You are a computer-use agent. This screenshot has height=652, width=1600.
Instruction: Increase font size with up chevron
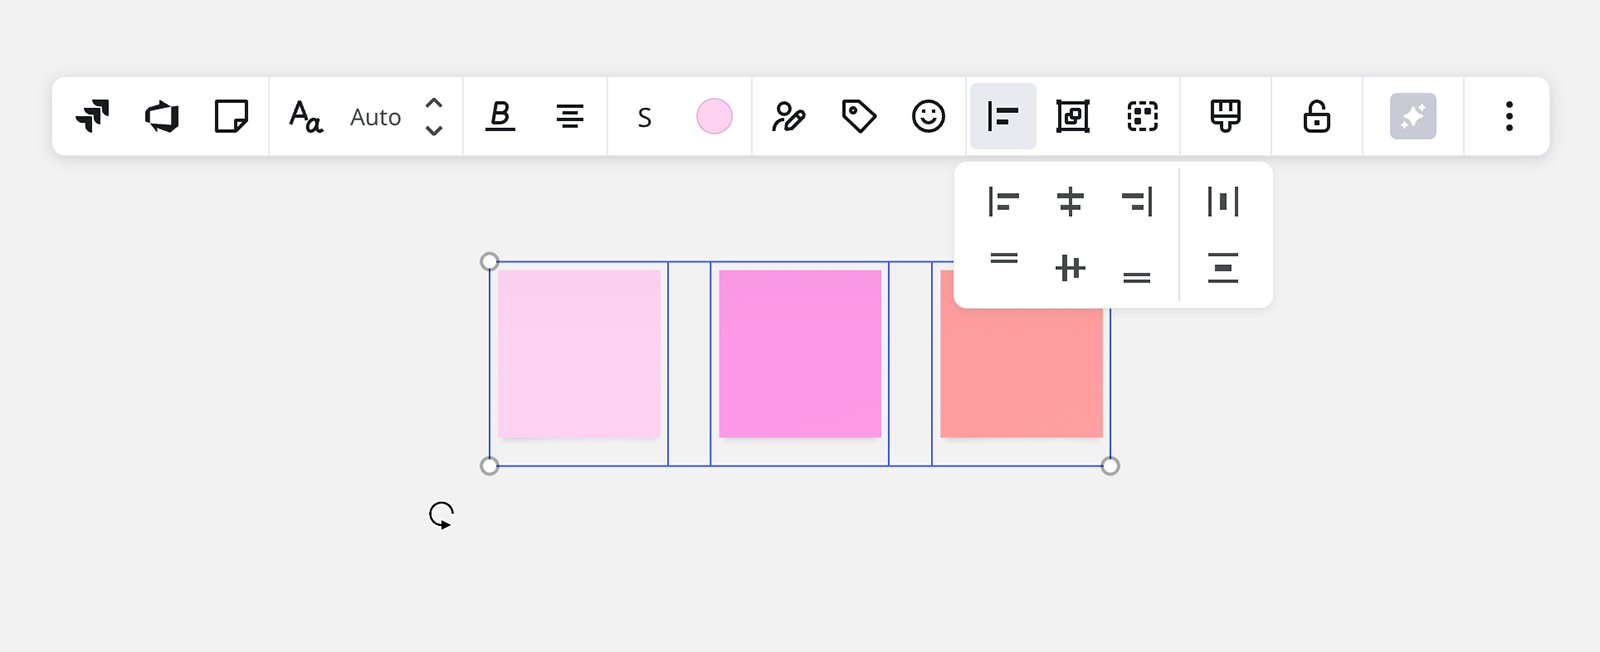[x=434, y=103]
